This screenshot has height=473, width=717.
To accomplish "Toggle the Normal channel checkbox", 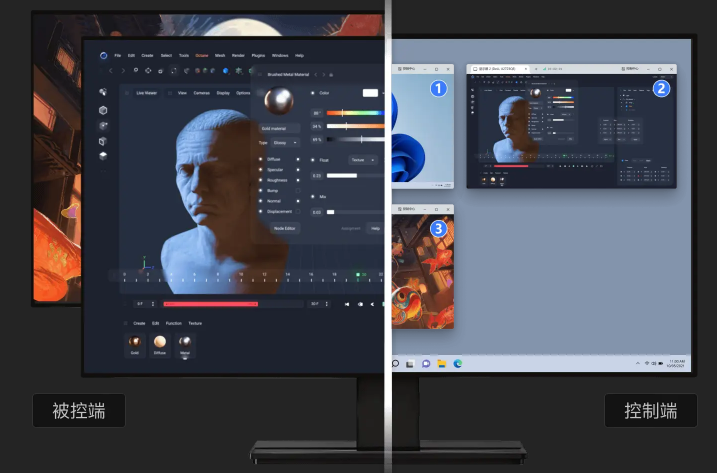I will click(x=298, y=201).
